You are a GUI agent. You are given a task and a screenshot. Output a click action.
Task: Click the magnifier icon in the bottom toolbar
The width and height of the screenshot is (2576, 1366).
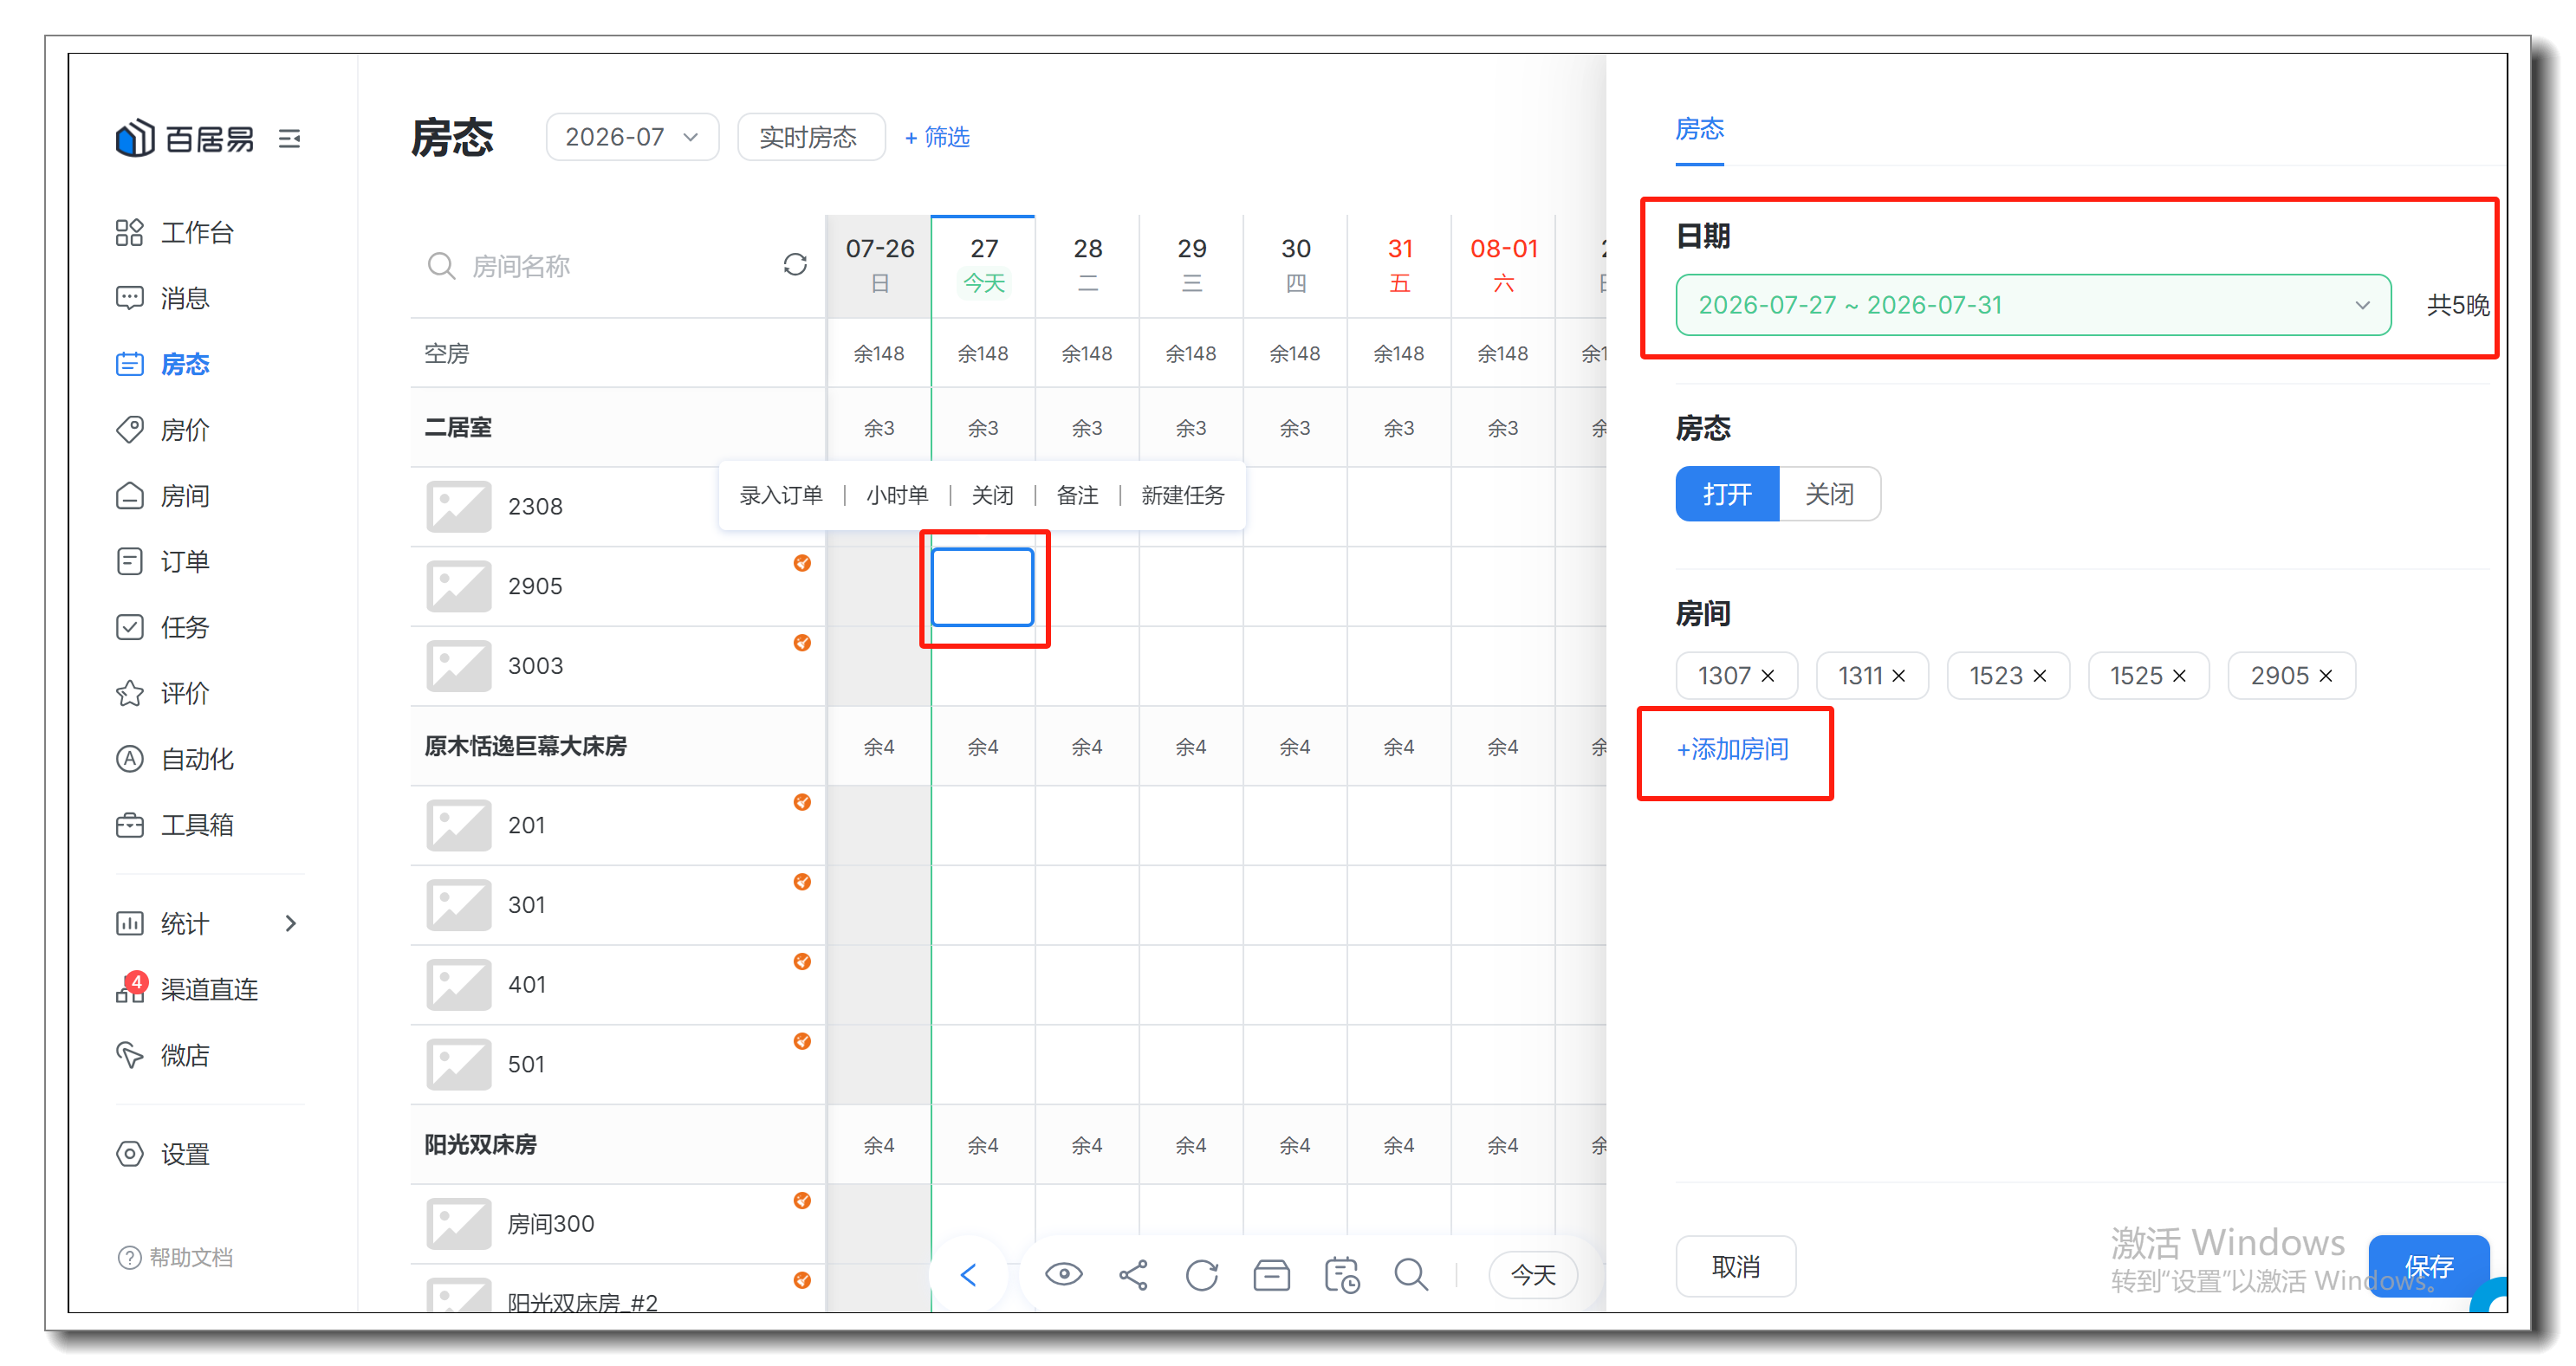point(1411,1274)
